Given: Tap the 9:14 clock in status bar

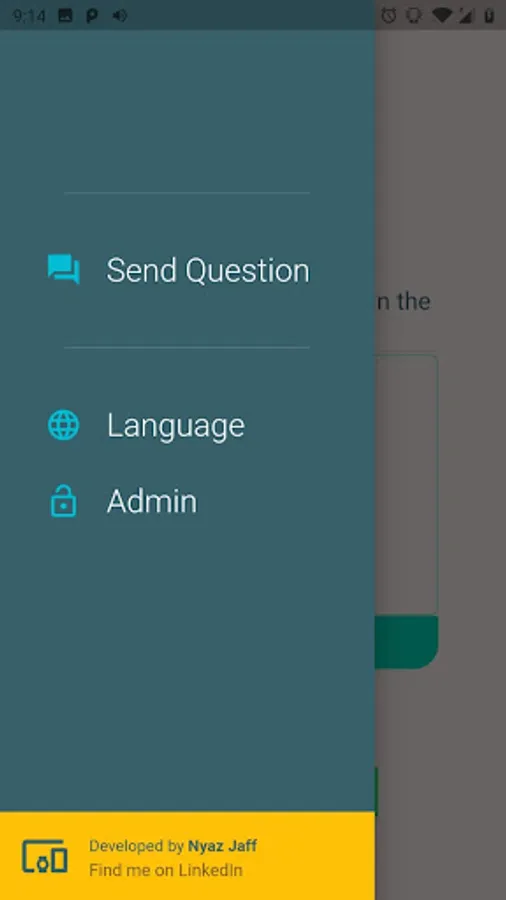Looking at the screenshot, I should [29, 15].
